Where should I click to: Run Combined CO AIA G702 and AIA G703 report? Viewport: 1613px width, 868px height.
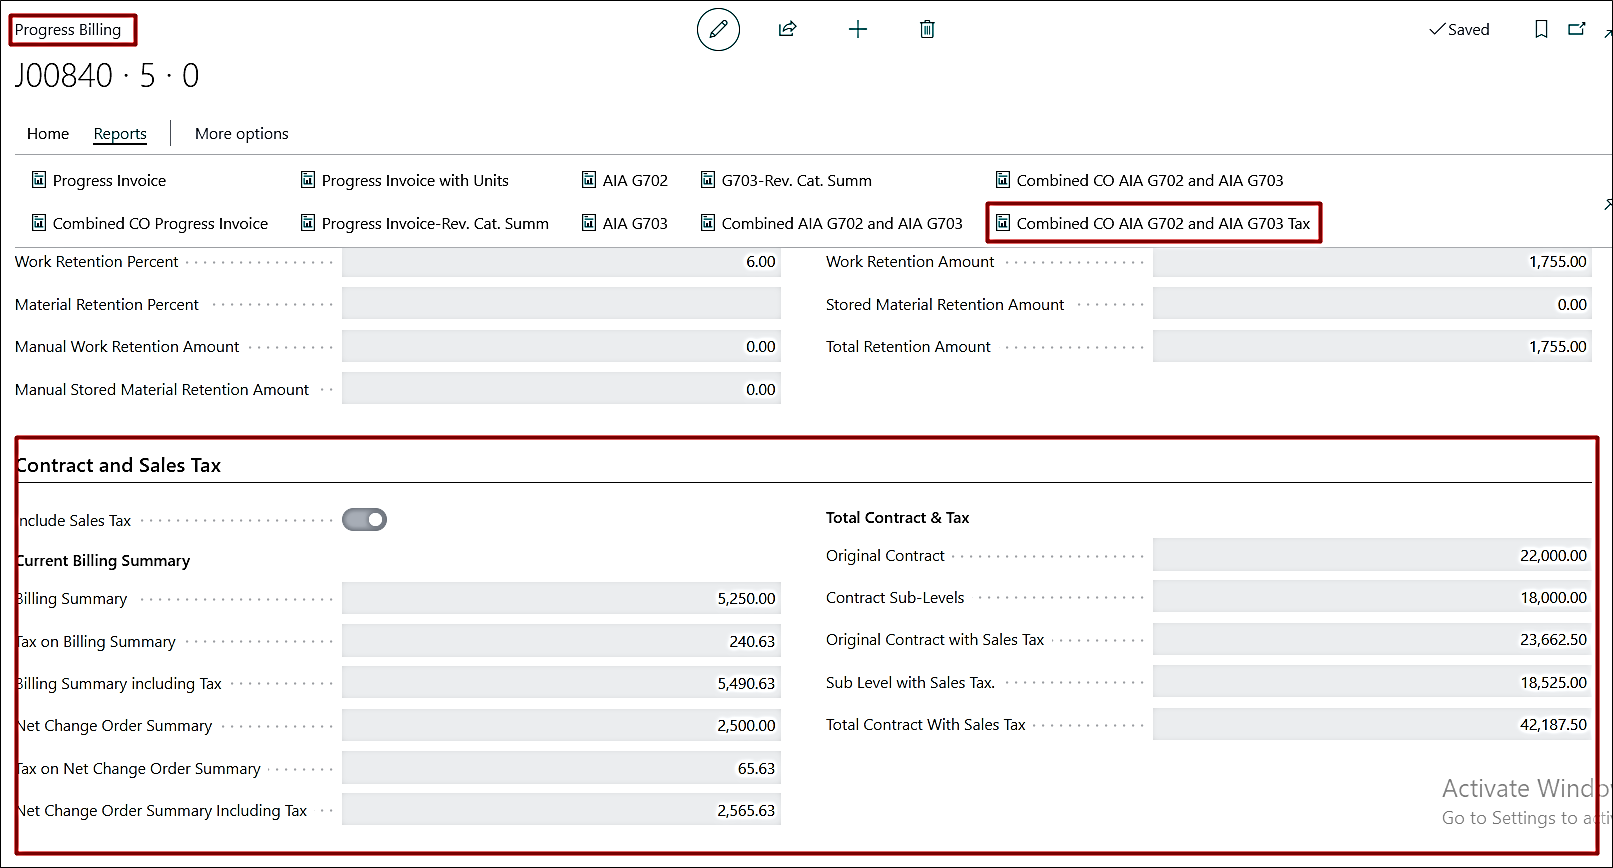point(1150,180)
